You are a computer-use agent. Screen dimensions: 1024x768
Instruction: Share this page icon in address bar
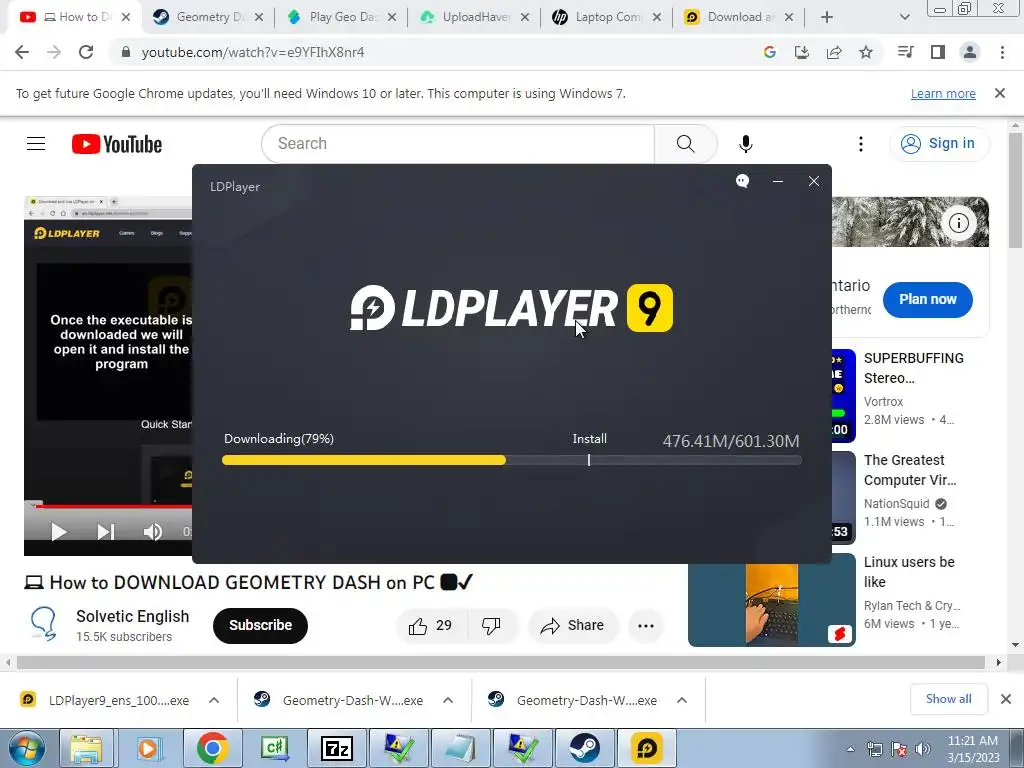[834, 52]
